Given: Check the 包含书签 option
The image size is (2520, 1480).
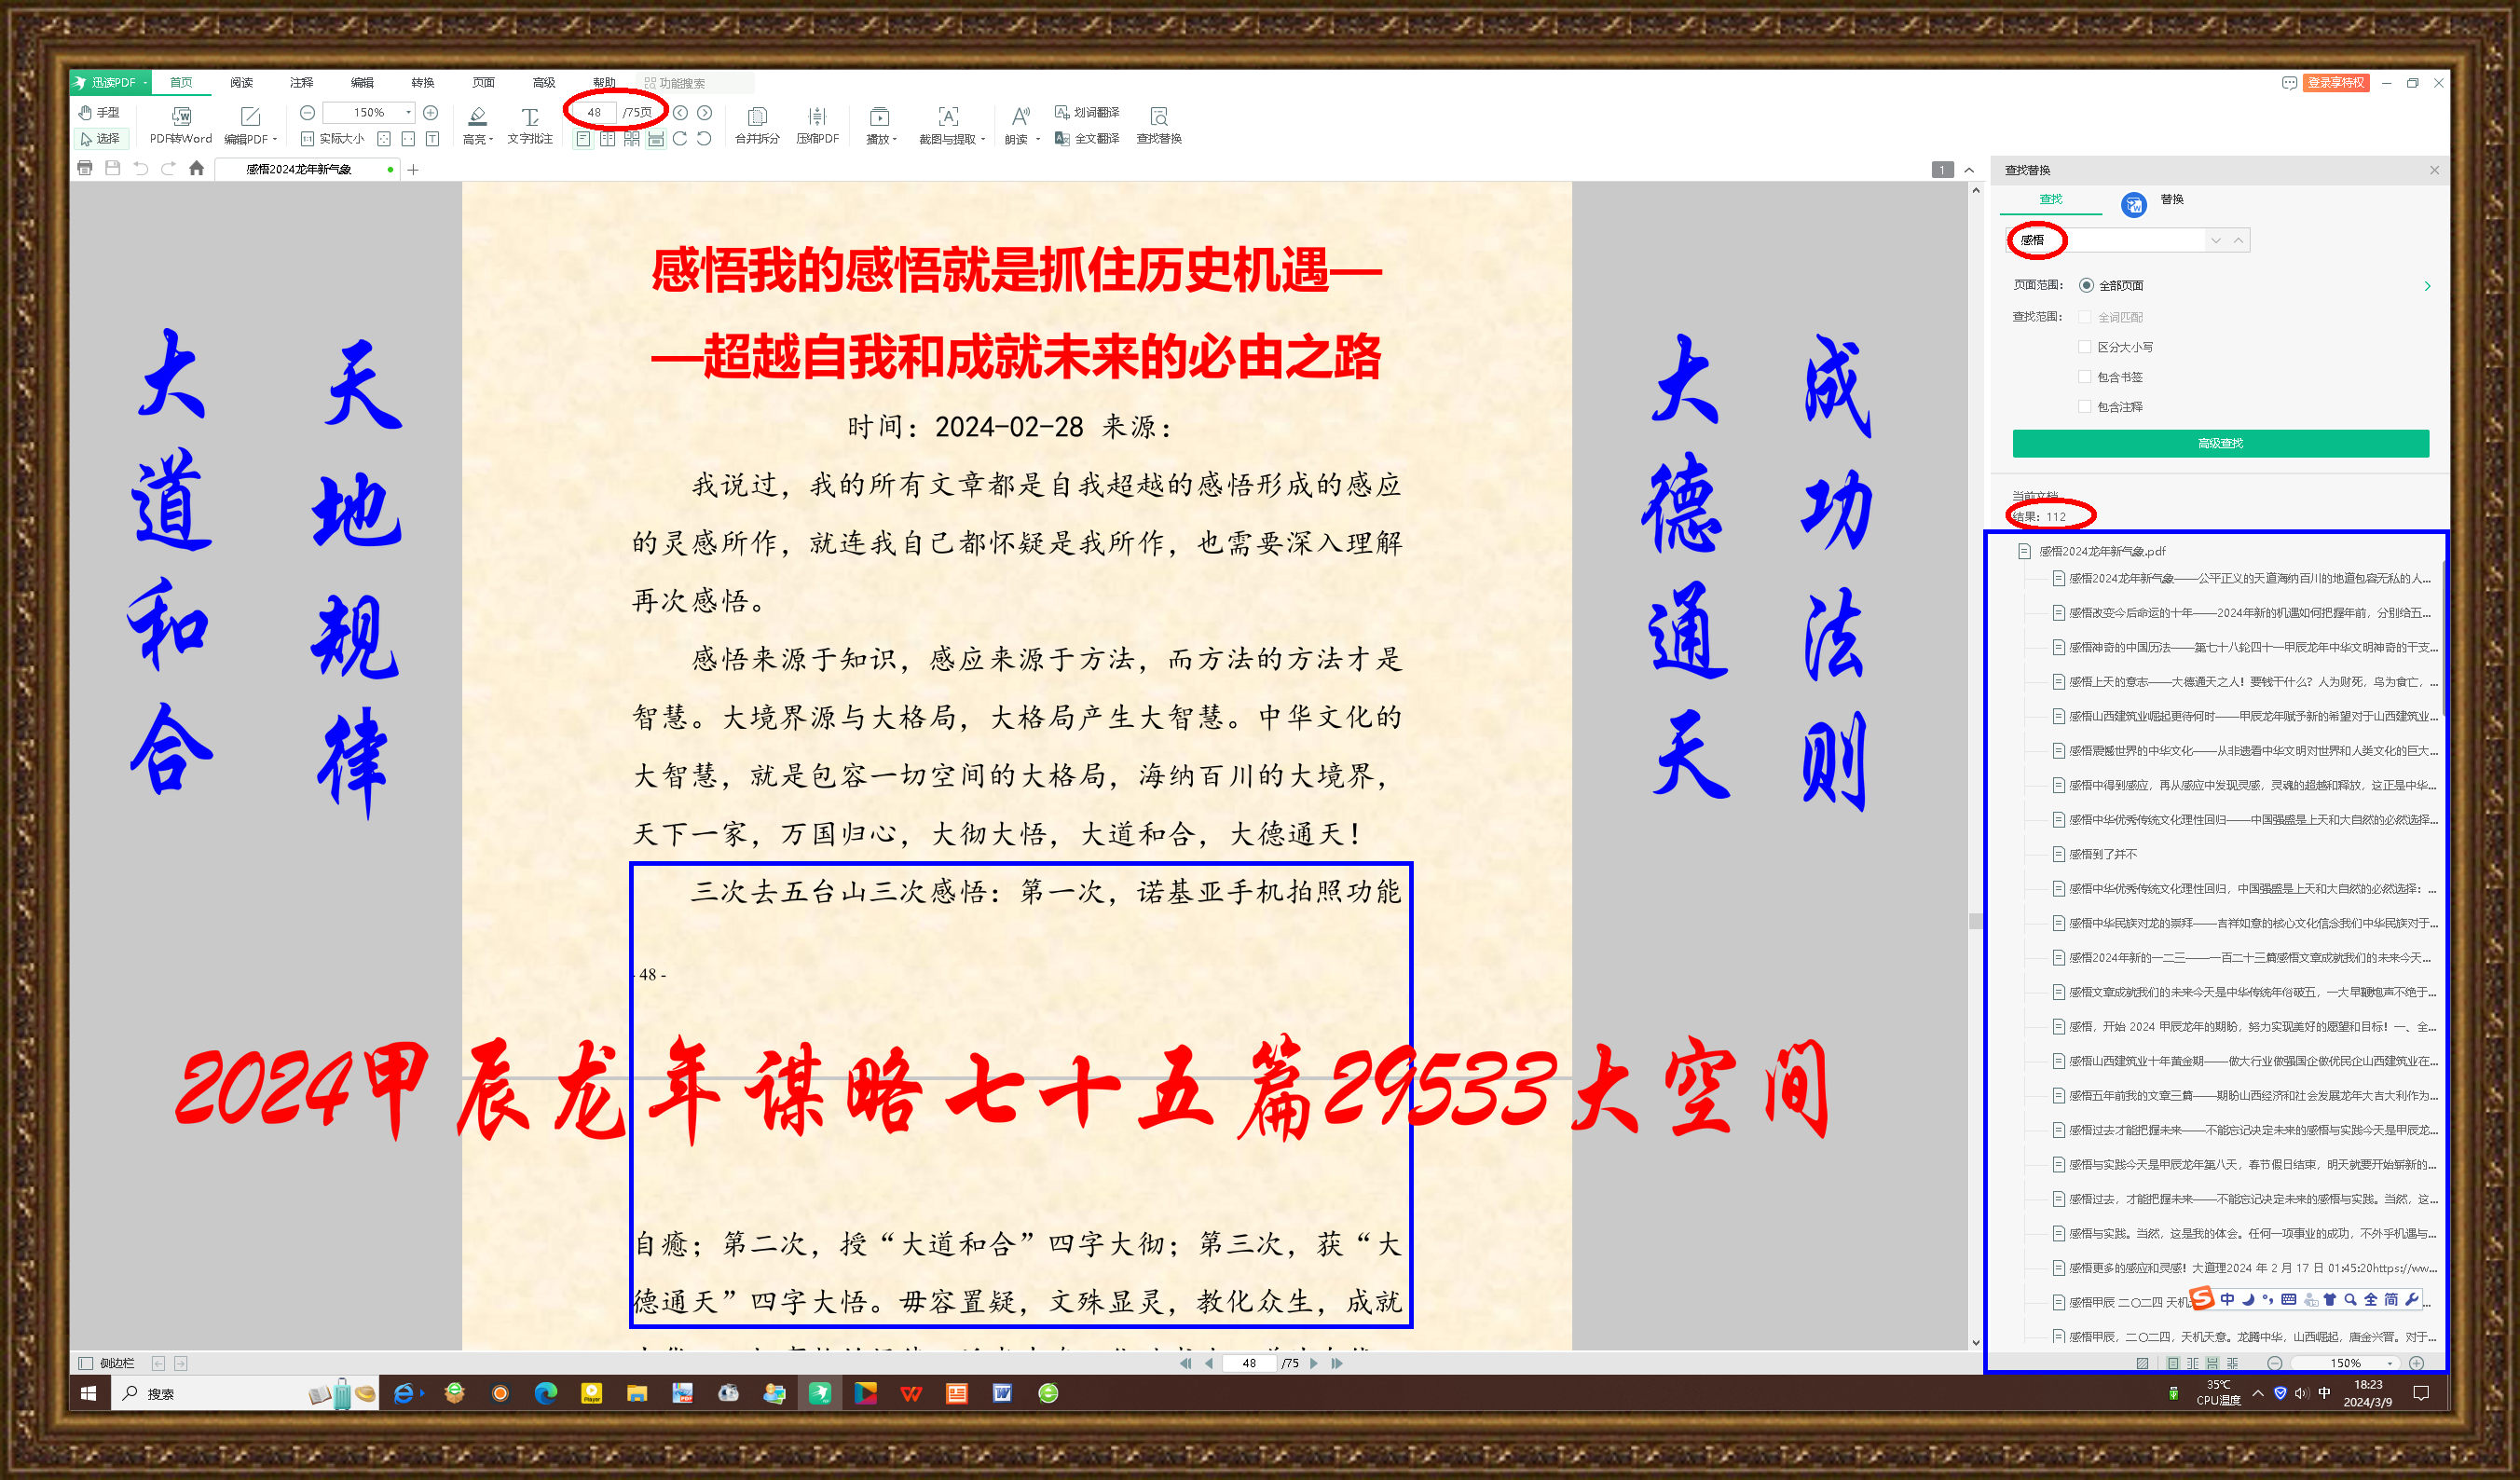Looking at the screenshot, I should 2085,377.
